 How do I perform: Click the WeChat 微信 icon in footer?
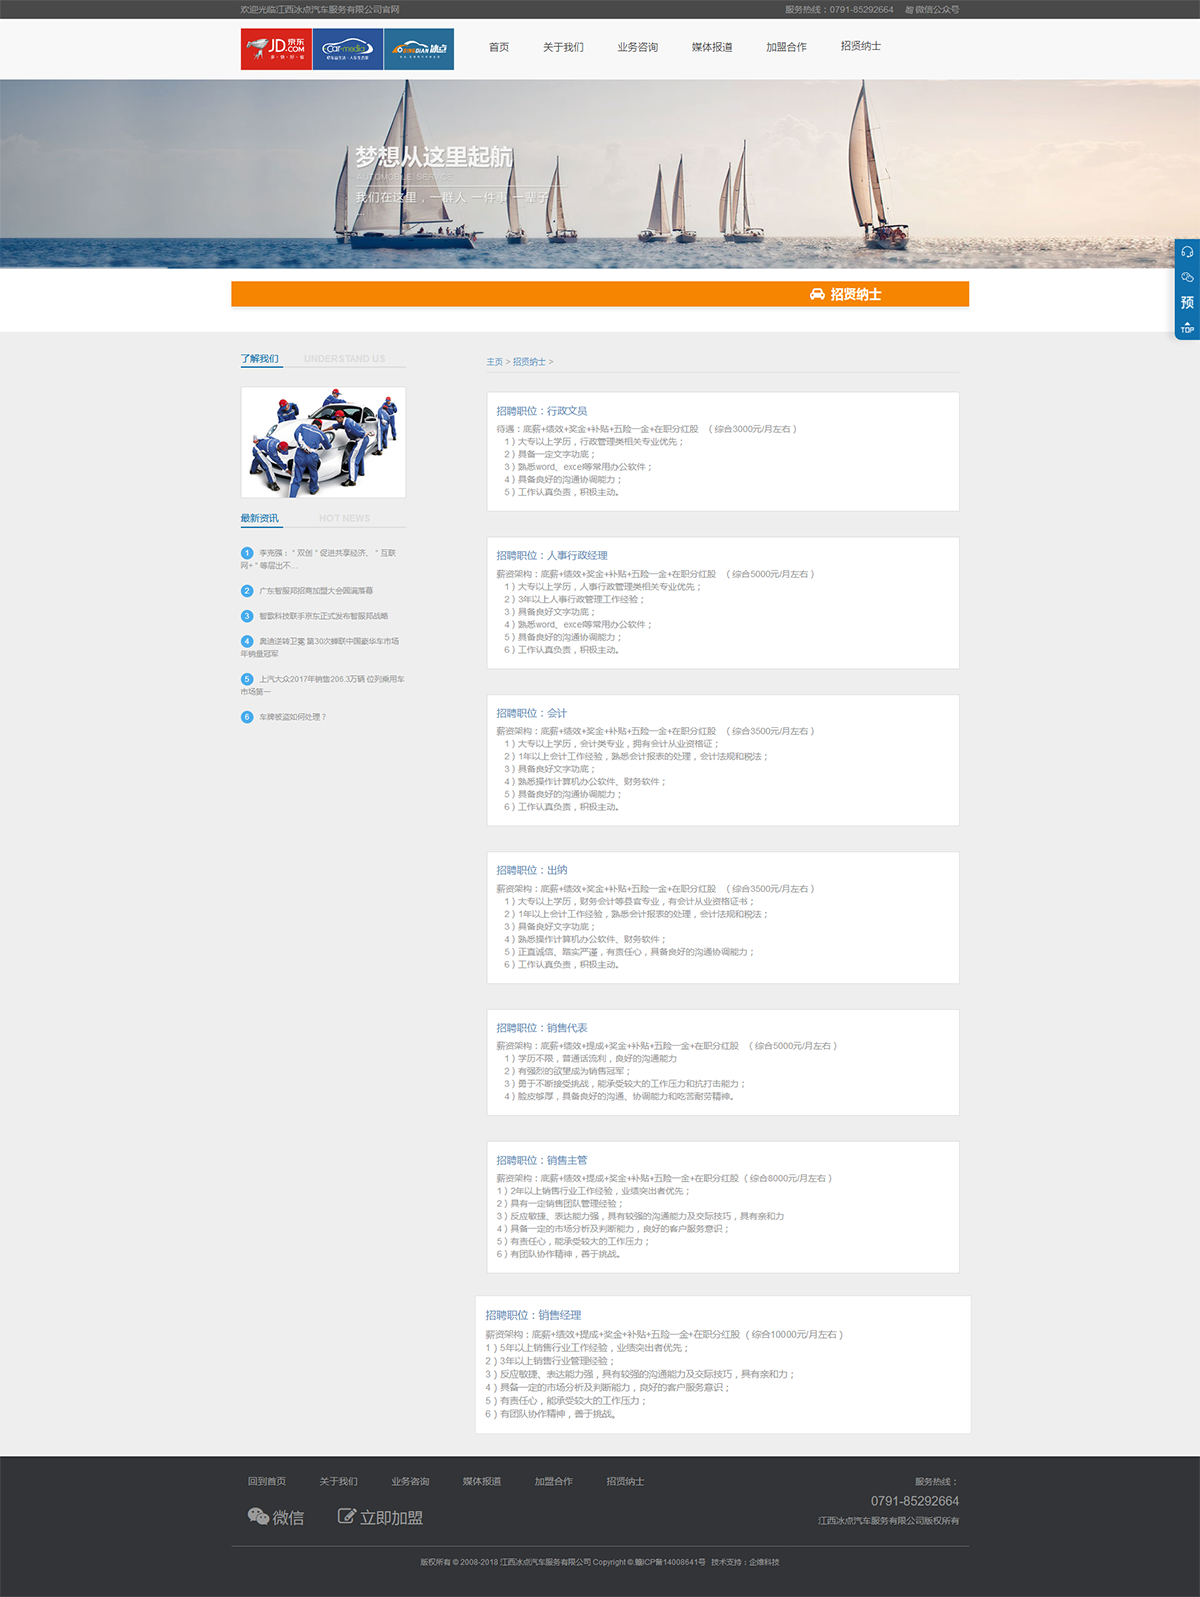258,1517
